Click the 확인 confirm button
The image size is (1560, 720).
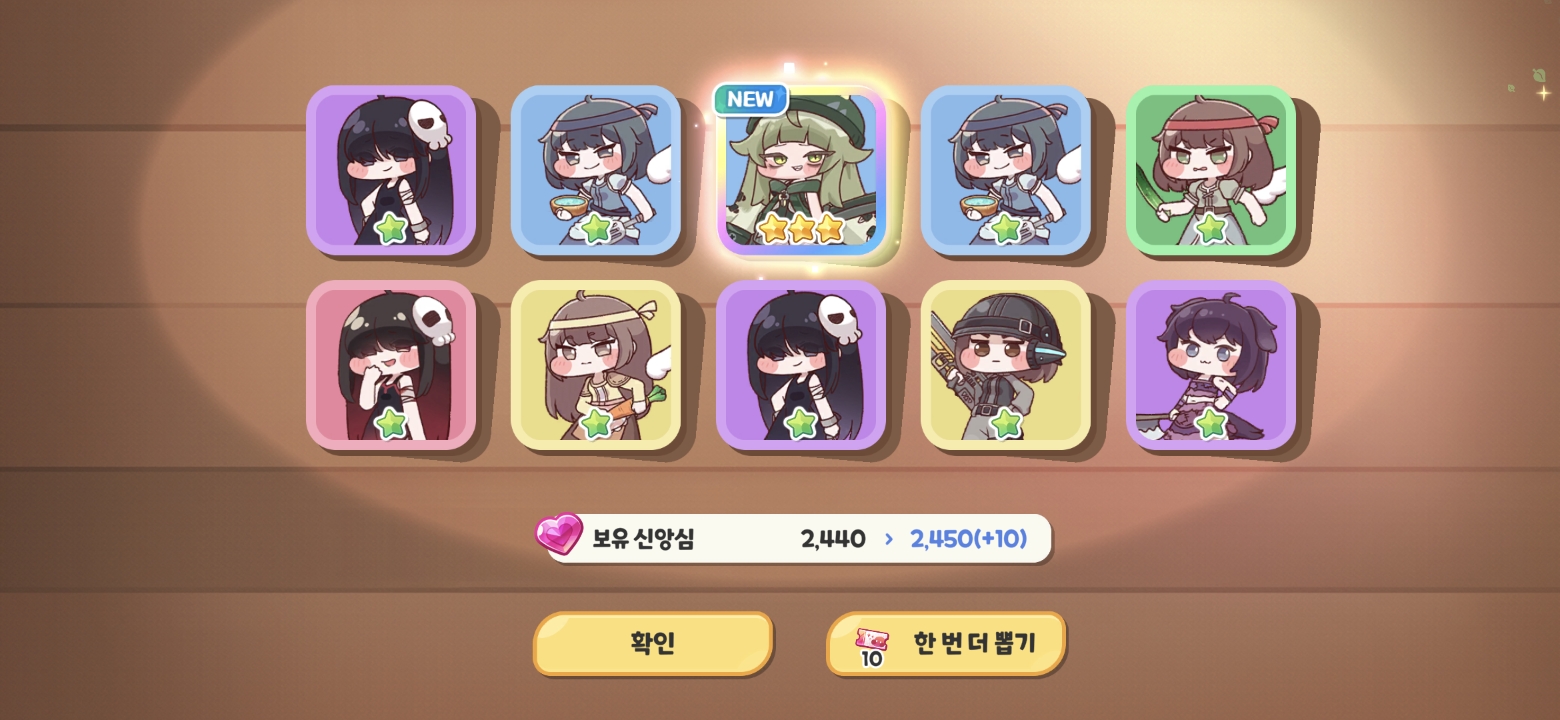[x=653, y=643]
